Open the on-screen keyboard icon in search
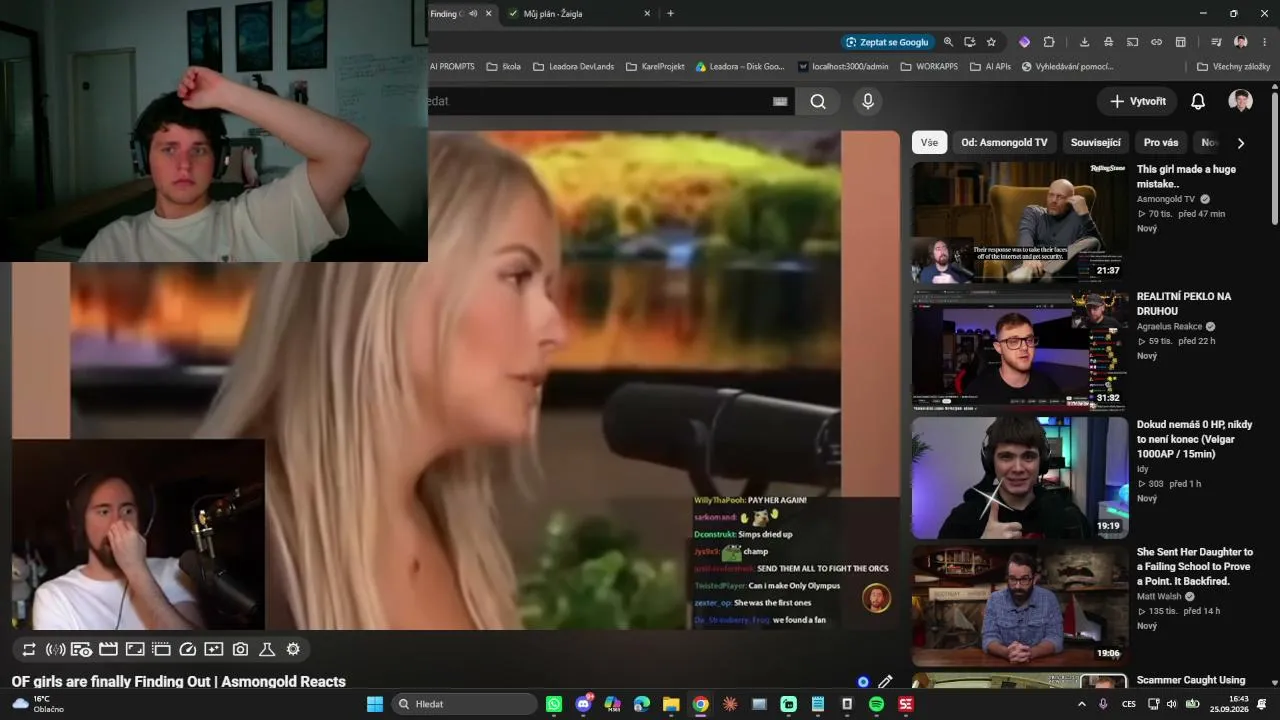Screen dimensions: 1280x720 click(x=780, y=101)
